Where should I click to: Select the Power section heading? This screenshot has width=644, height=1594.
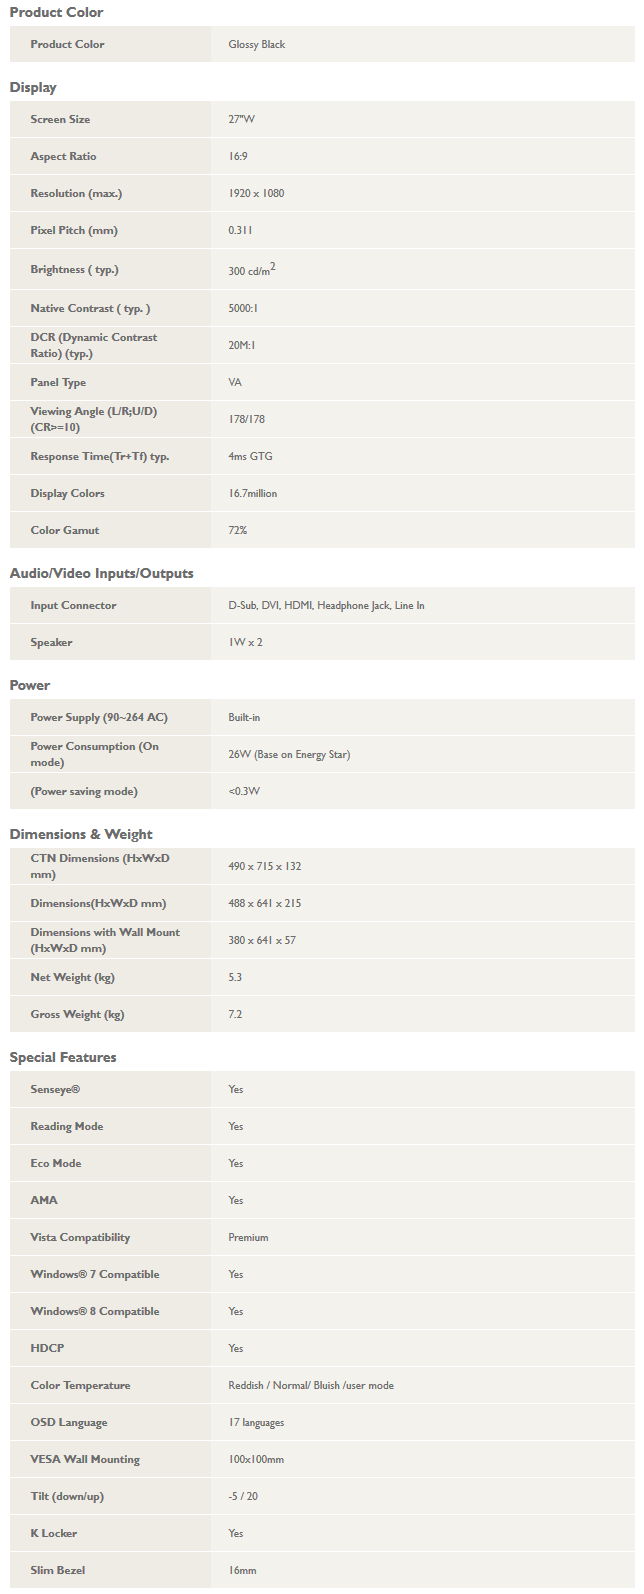[x=30, y=685]
